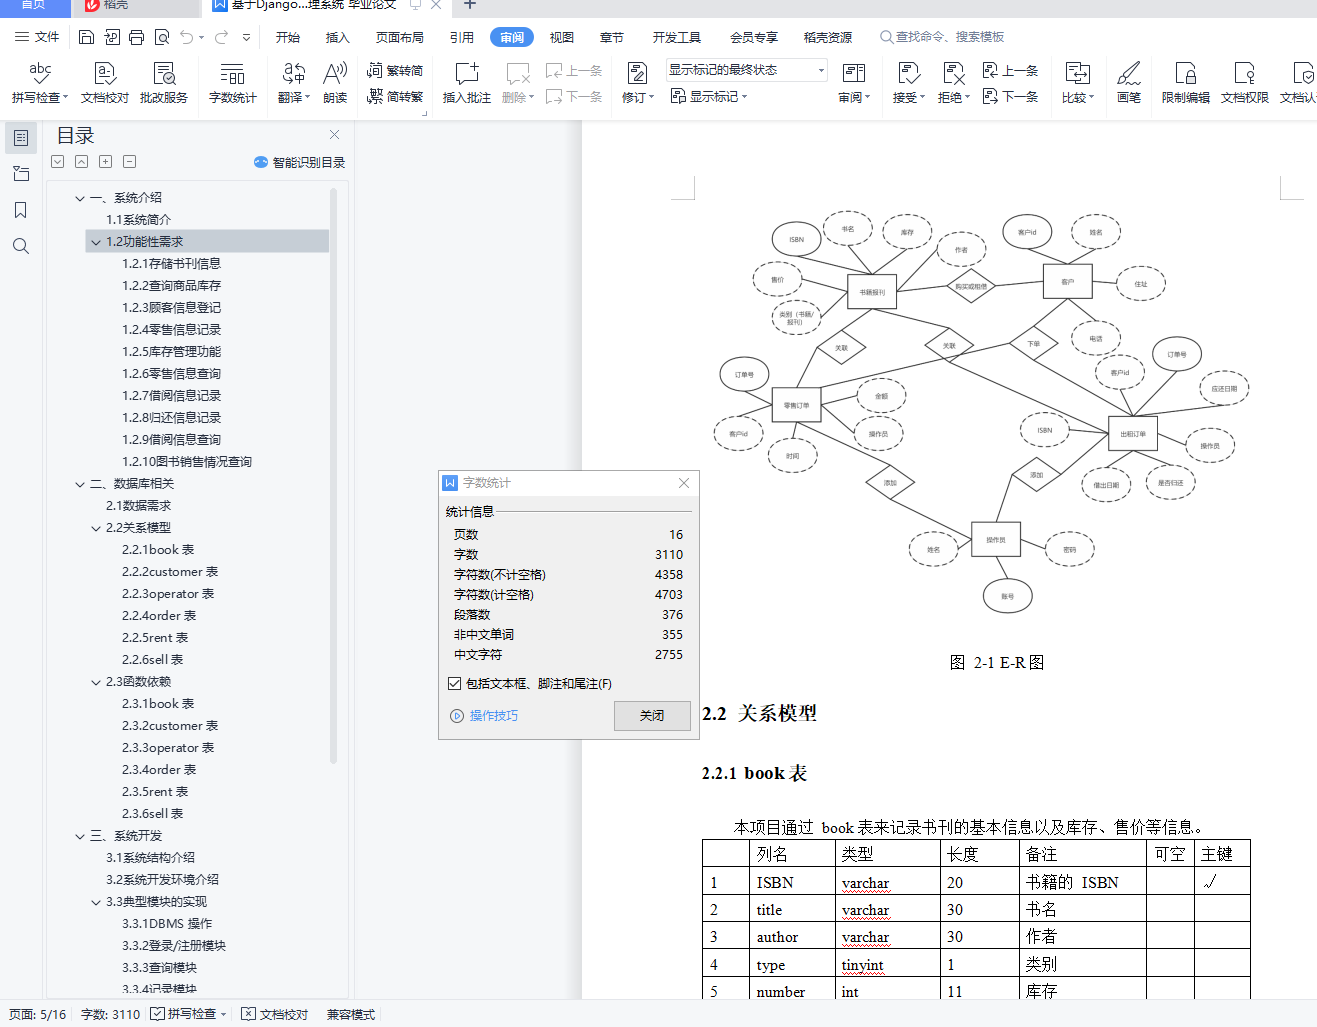
Task: Click the save icon in quick access toolbar
Action: (87, 37)
